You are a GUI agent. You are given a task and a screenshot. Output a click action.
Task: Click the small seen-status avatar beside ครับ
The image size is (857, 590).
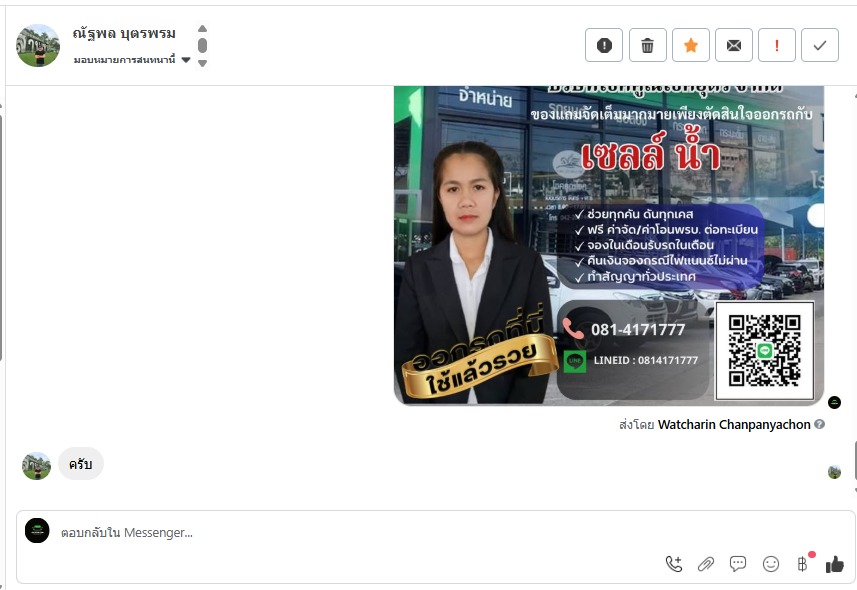834,472
